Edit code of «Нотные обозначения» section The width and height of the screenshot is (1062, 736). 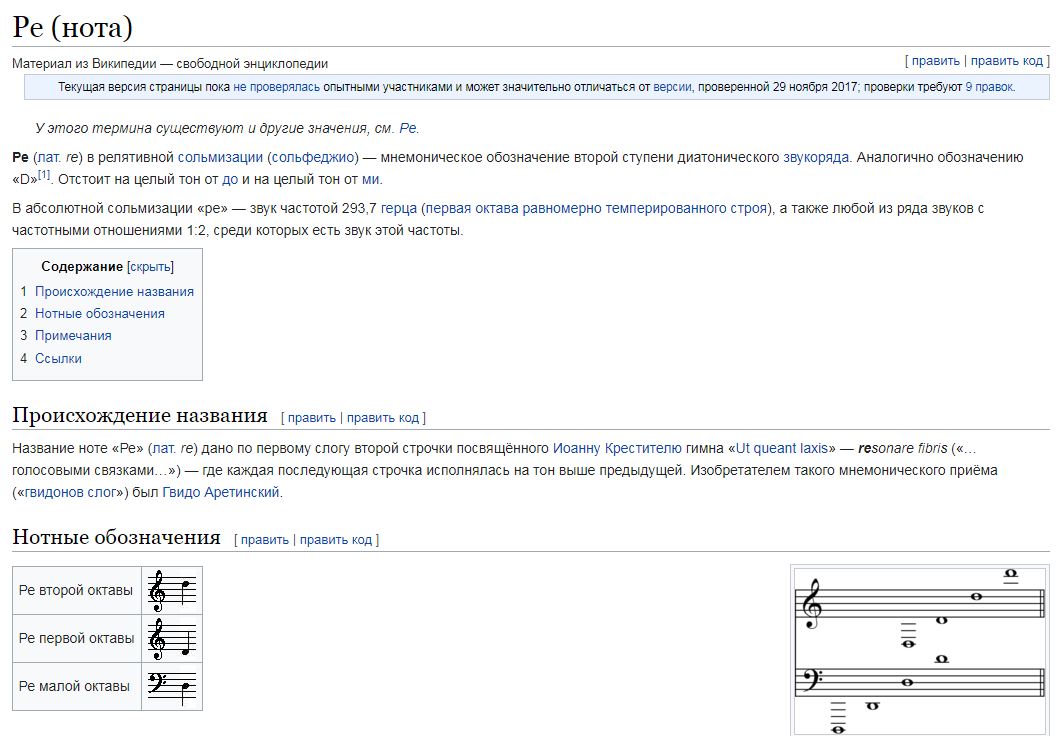click(x=336, y=540)
